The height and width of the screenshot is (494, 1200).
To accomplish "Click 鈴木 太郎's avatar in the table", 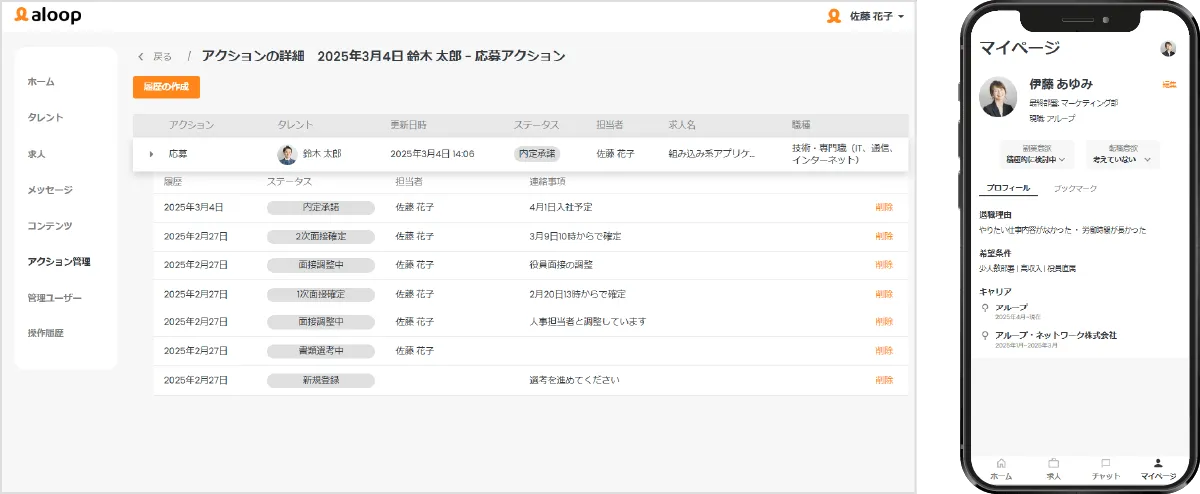I will click(287, 154).
